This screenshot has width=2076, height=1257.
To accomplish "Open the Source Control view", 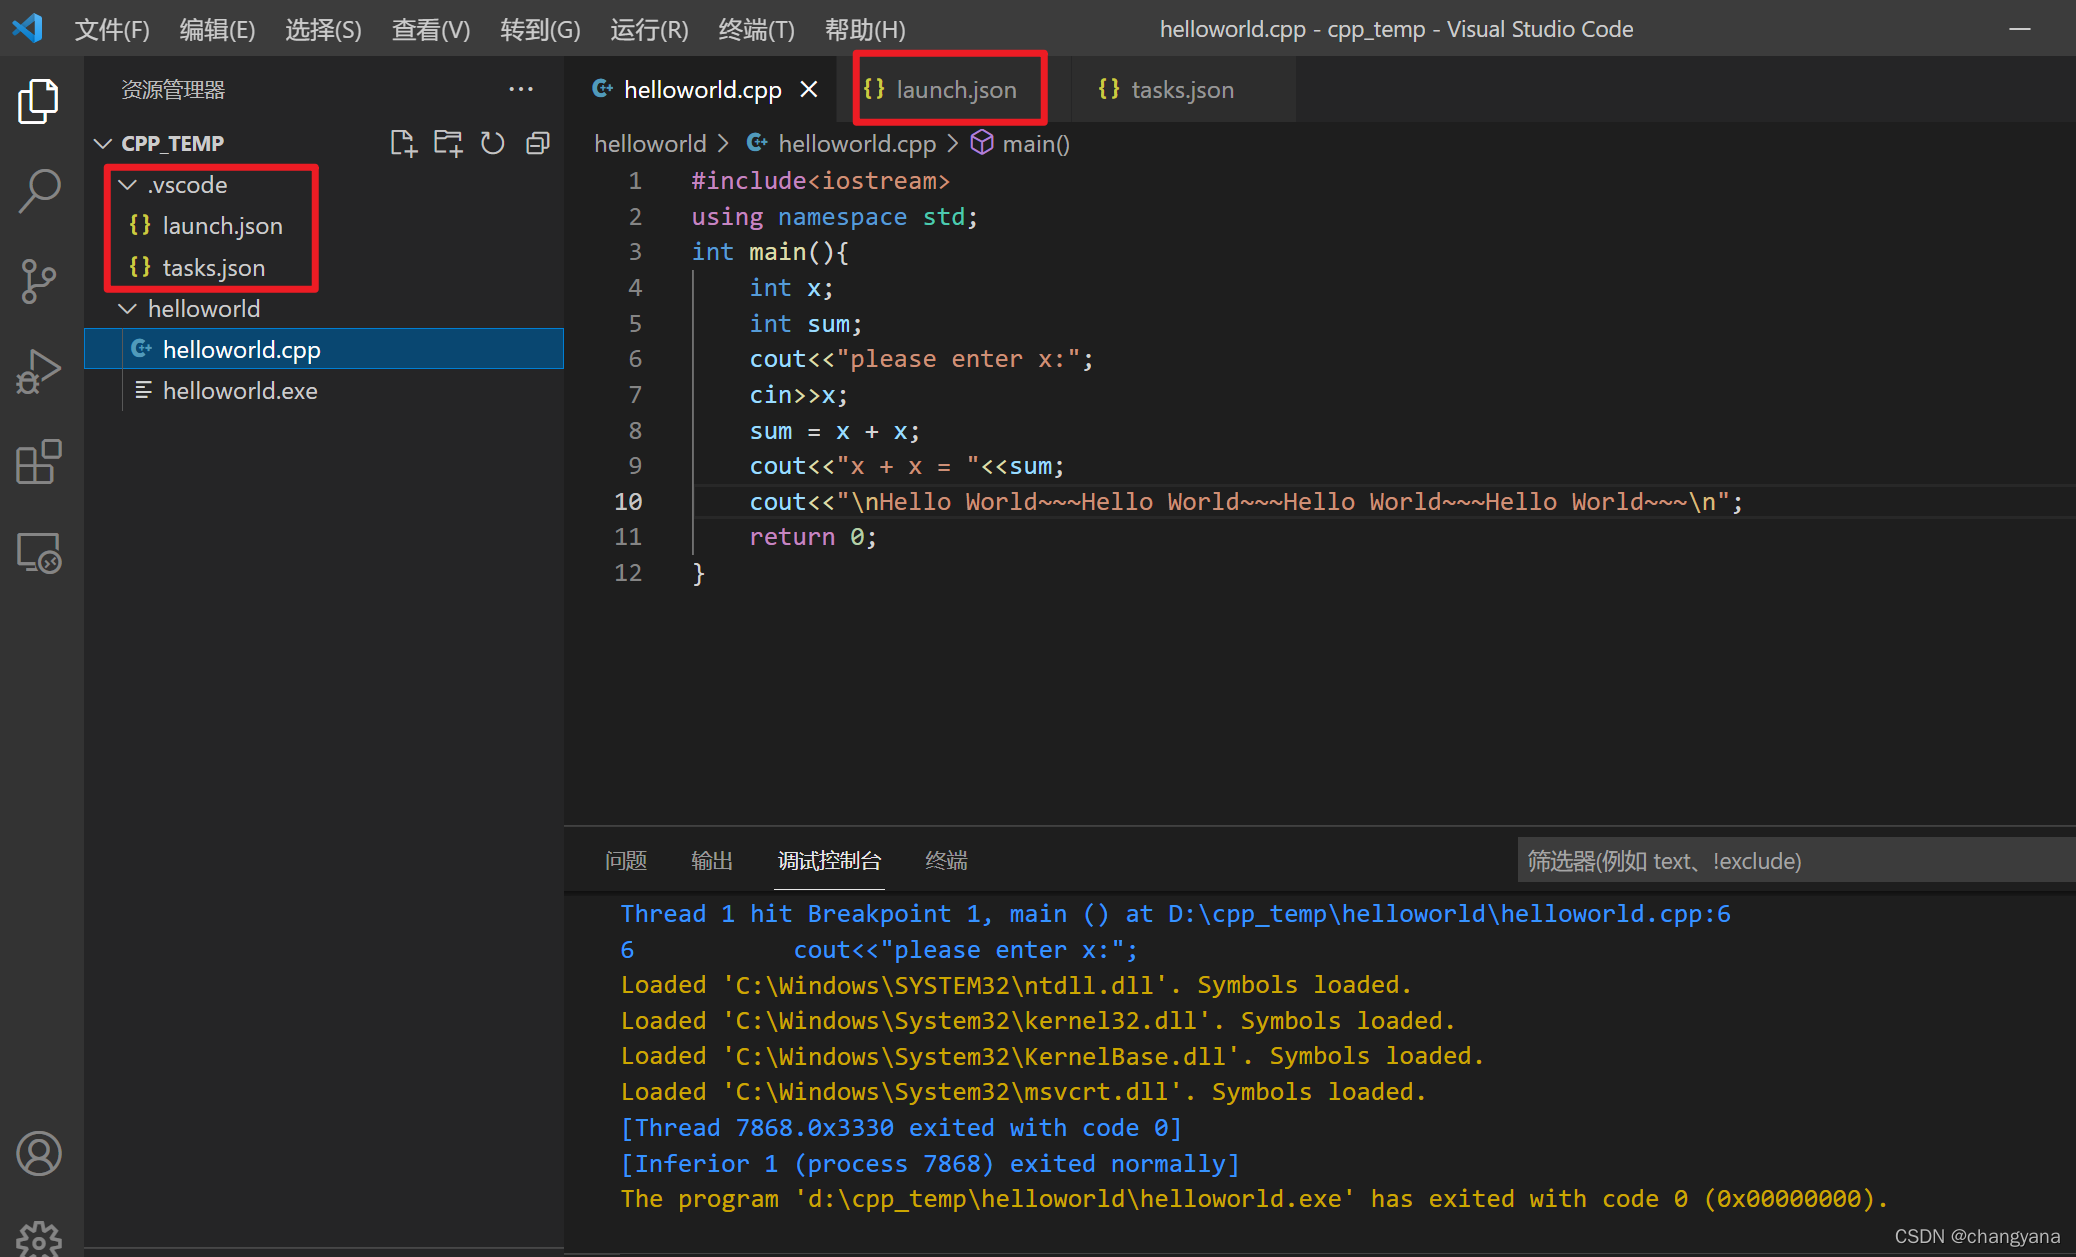I will pyautogui.click(x=39, y=281).
